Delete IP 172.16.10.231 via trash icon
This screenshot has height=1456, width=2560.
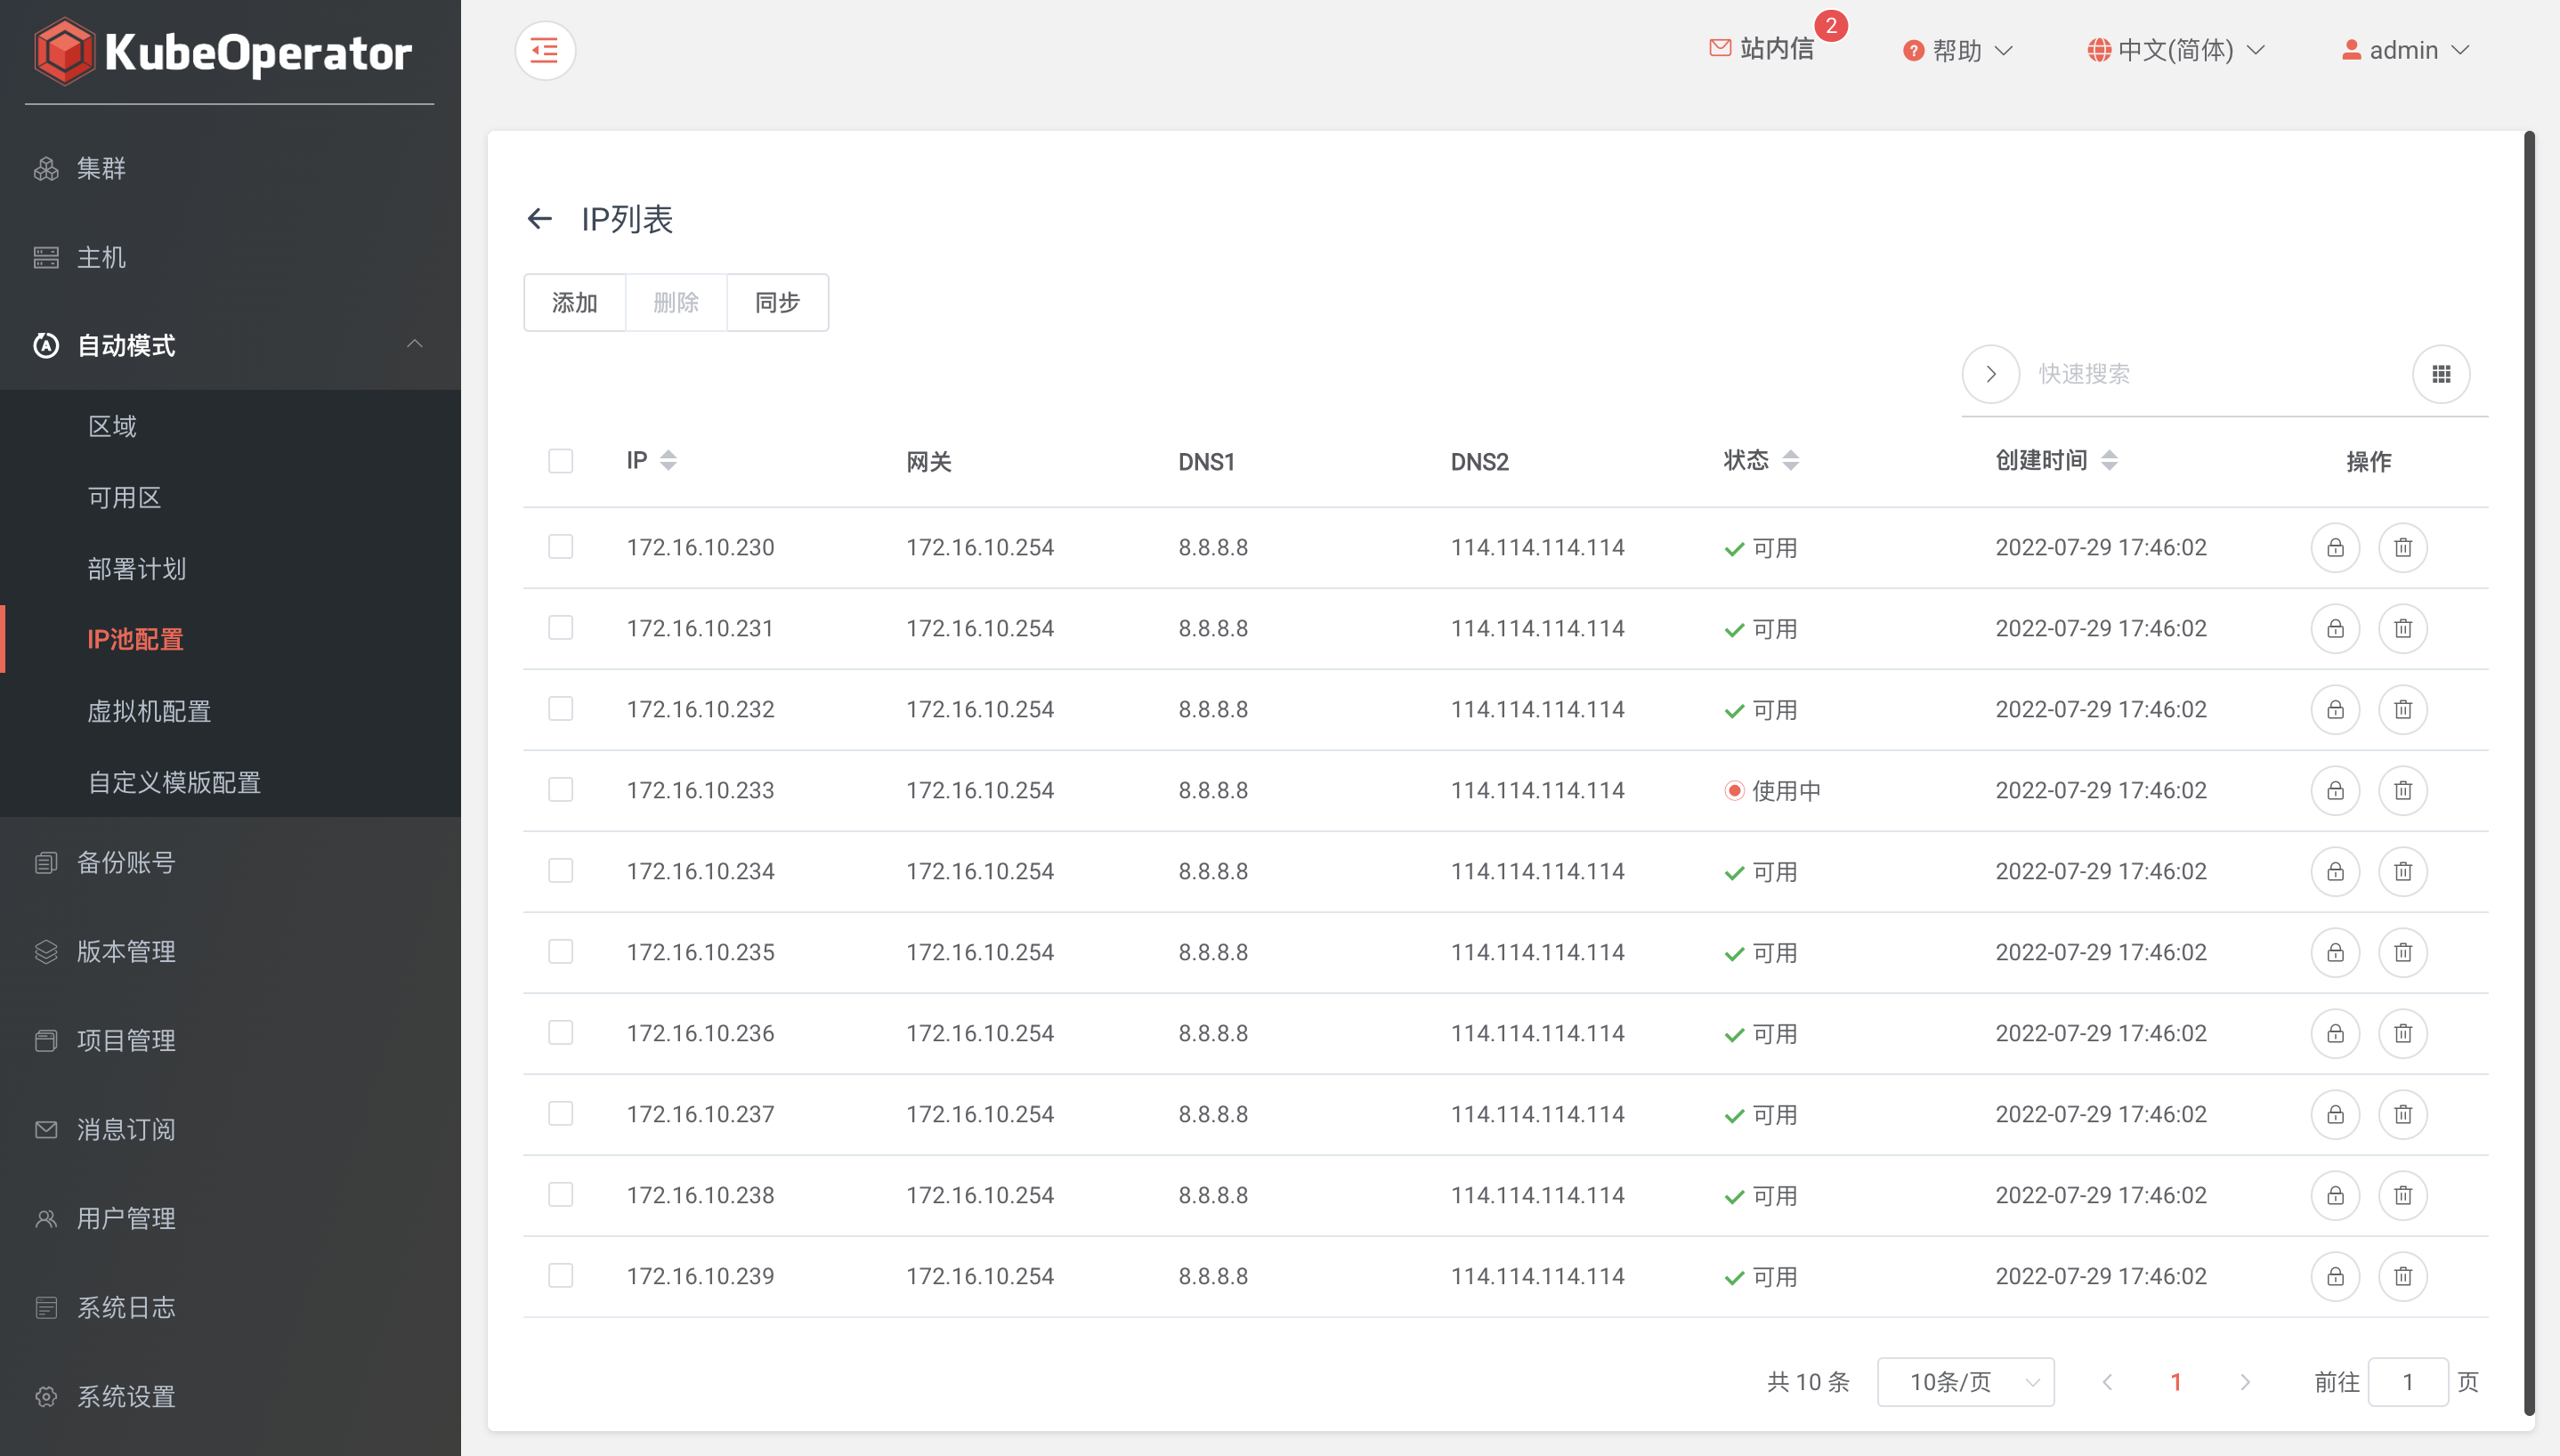(x=2403, y=629)
